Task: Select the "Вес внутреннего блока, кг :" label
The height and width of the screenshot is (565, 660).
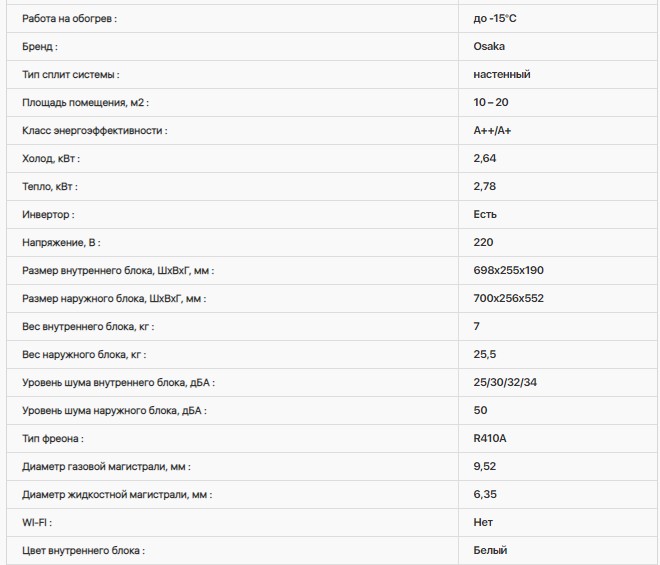Action: [88, 326]
